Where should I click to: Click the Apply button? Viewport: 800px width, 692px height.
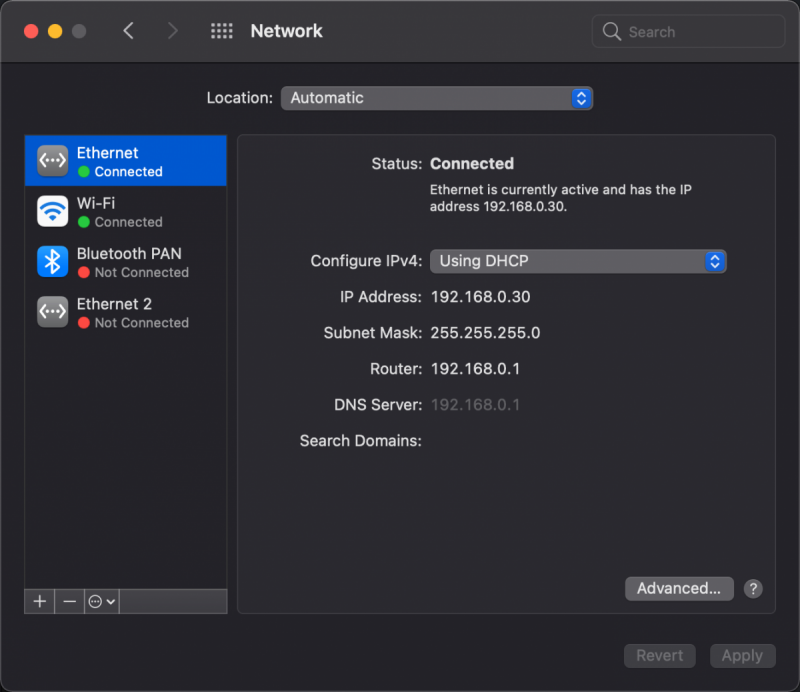(x=742, y=656)
